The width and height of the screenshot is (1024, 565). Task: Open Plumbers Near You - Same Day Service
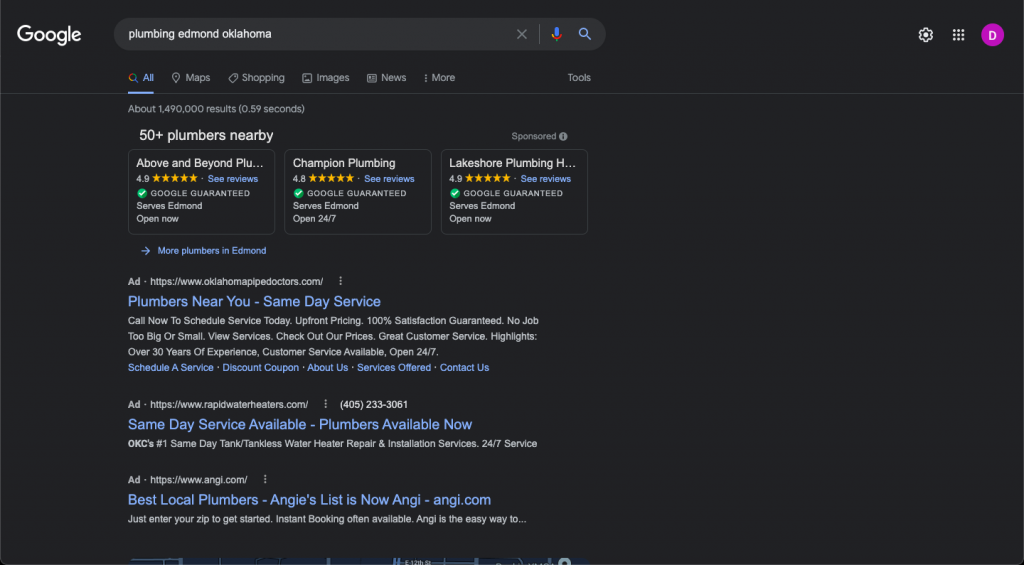254,301
